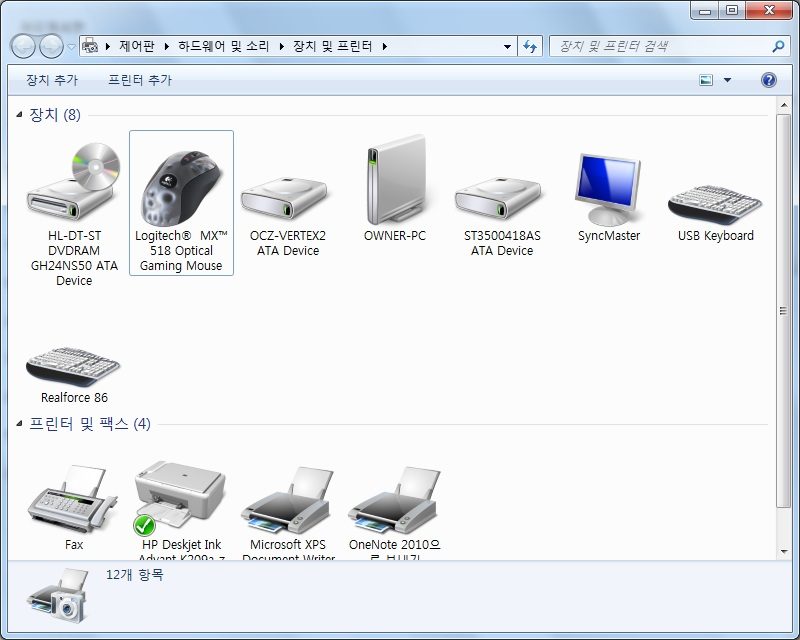Image resolution: width=800 pixels, height=640 pixels.
Task: Select the Realforce 86 keyboard icon
Action: pyautogui.click(x=73, y=366)
